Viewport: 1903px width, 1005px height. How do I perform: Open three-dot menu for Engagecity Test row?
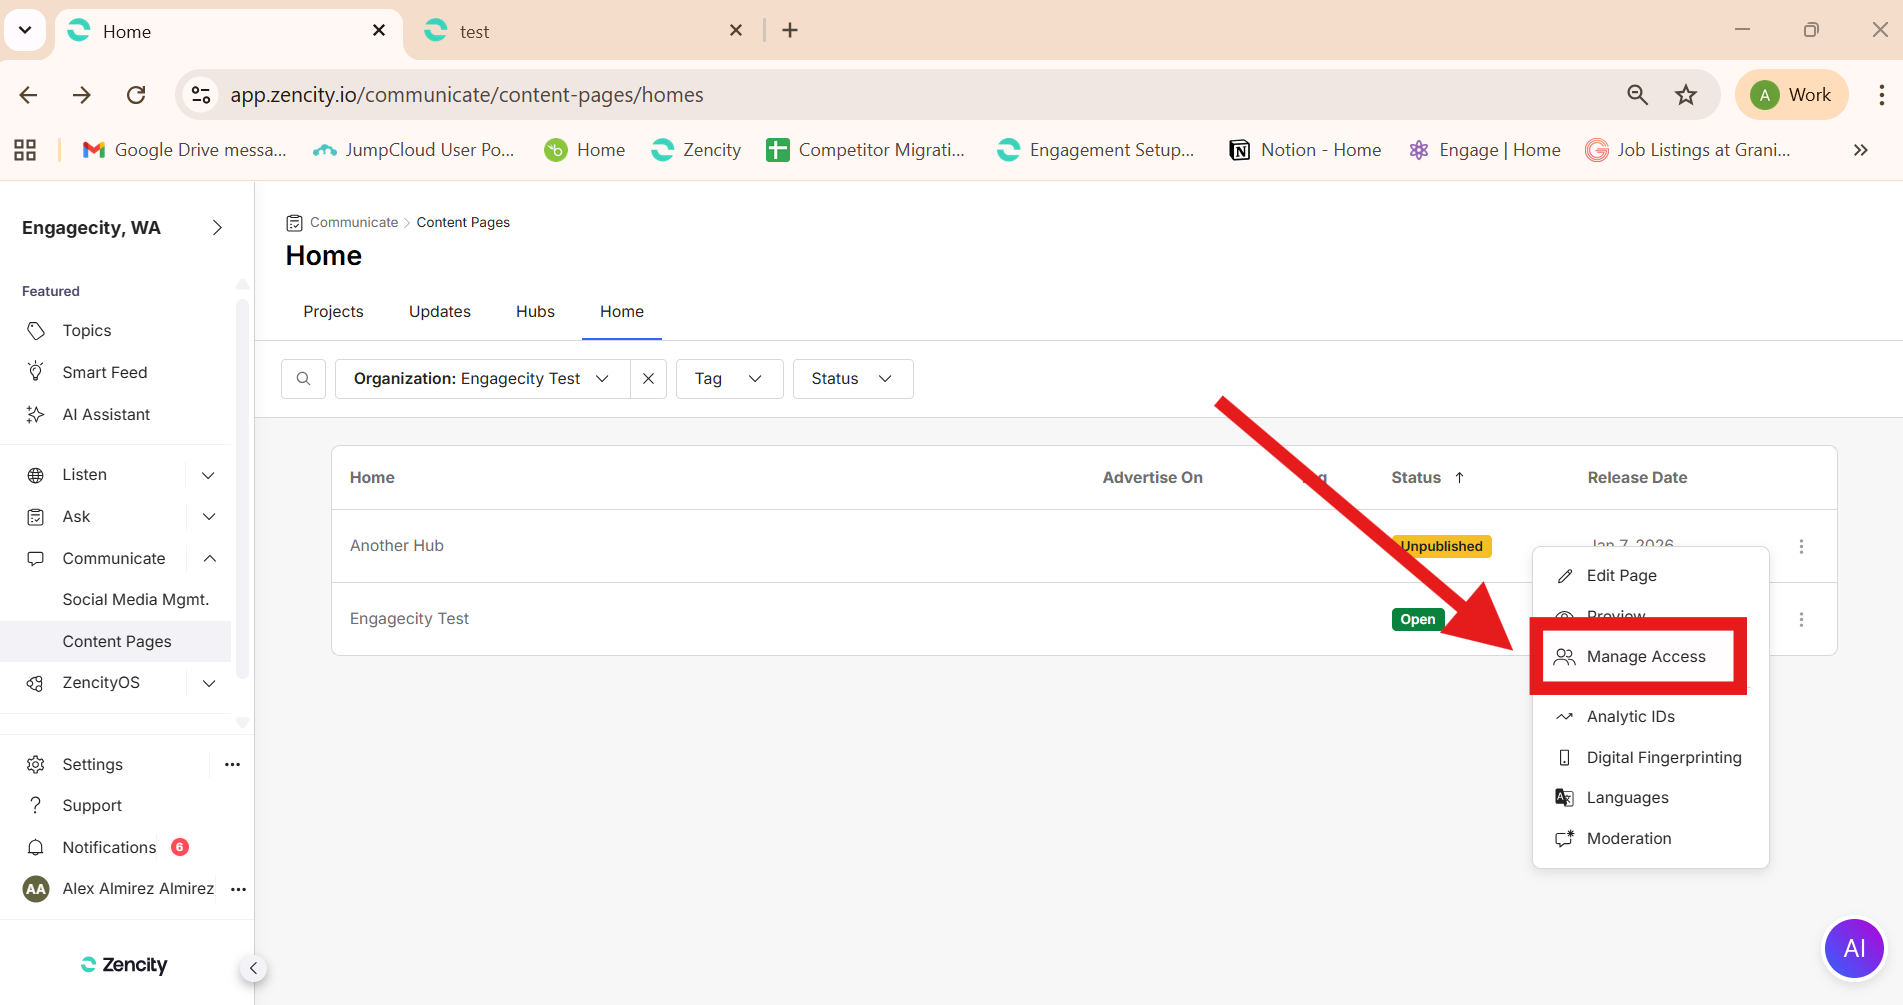(x=1801, y=620)
